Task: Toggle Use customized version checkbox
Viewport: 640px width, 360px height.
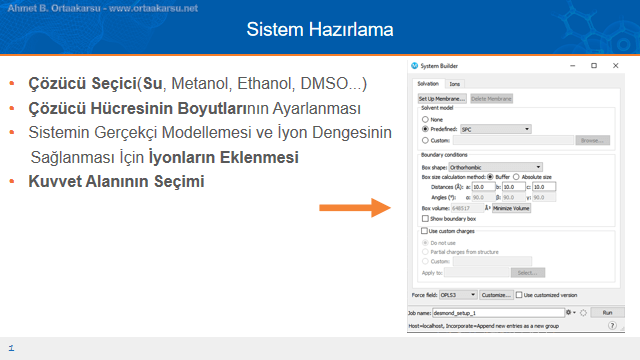Action: click(519, 295)
